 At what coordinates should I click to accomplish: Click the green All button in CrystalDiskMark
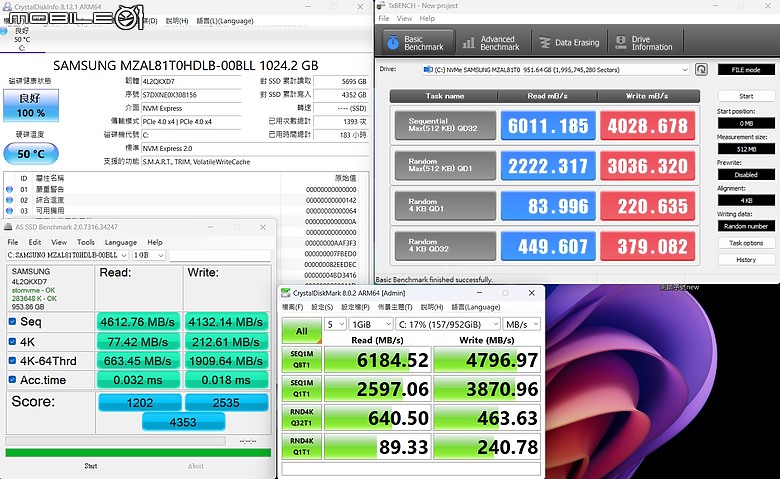coord(301,331)
